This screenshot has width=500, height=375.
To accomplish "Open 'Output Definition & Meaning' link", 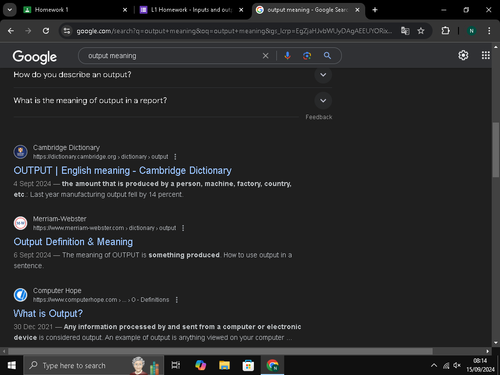I will click(73, 242).
